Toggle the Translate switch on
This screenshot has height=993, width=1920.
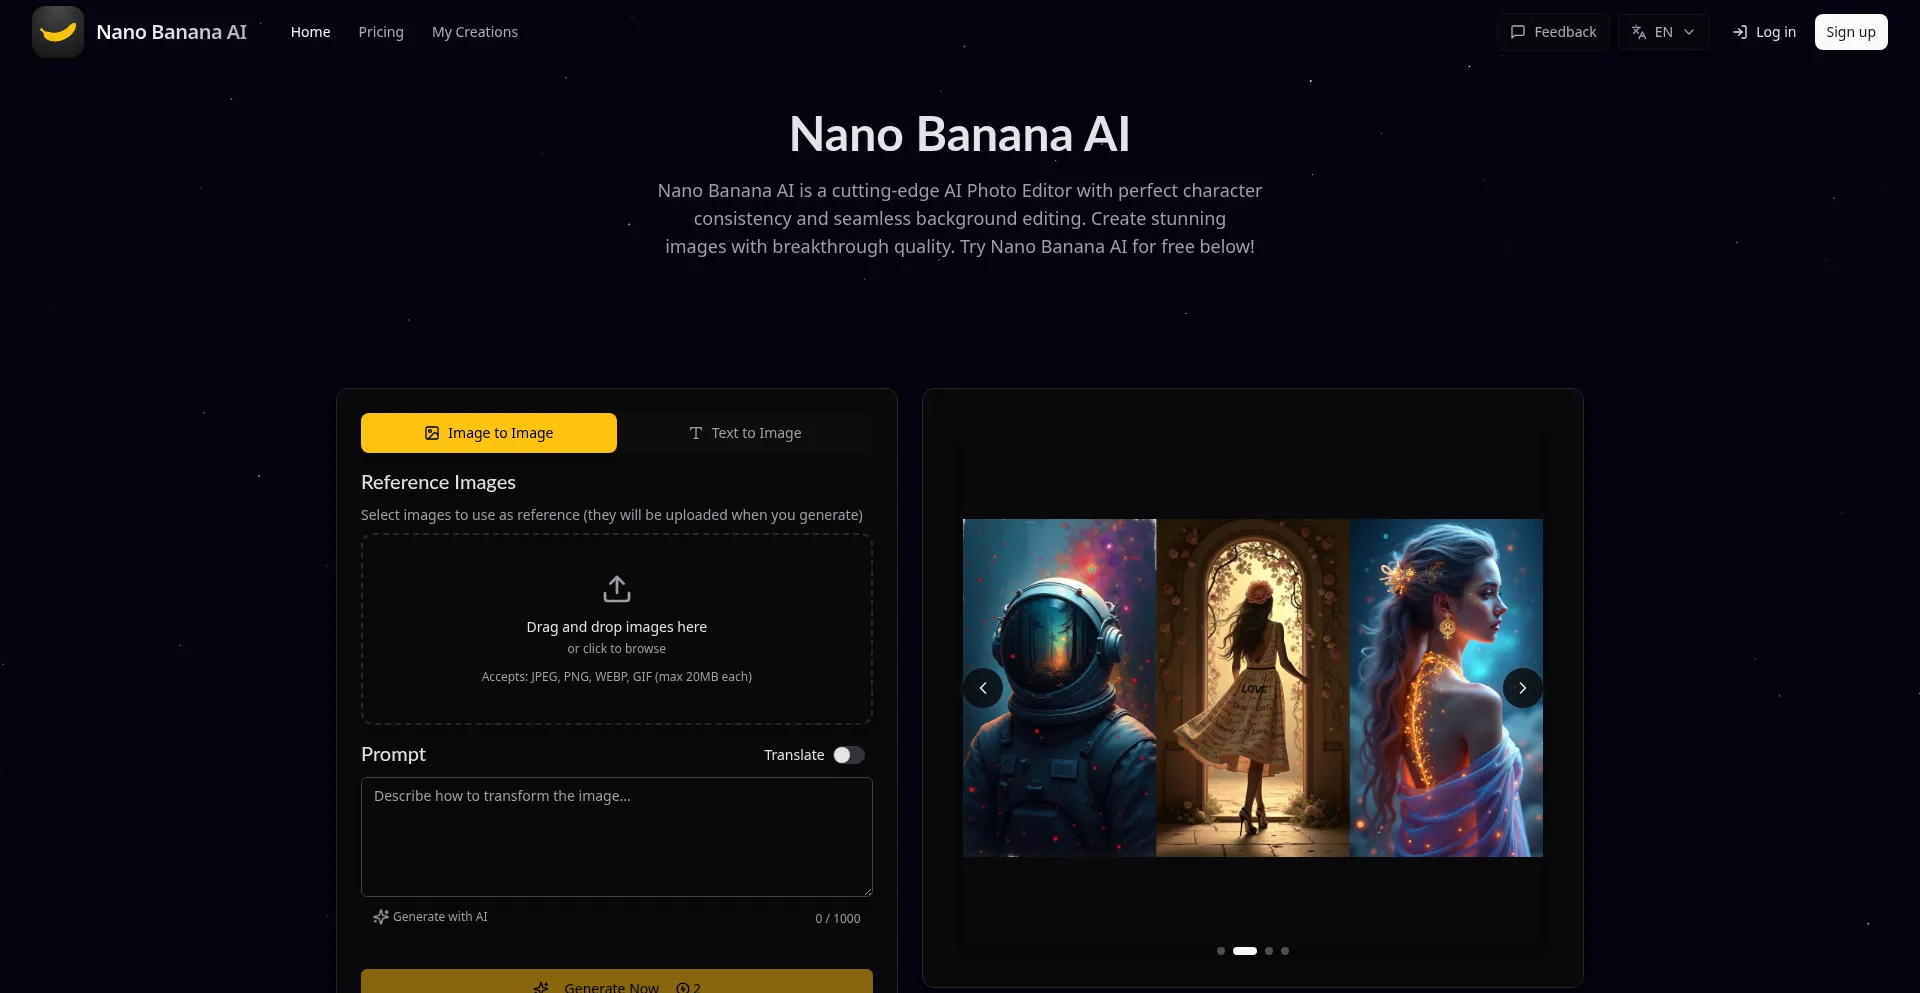click(x=849, y=755)
